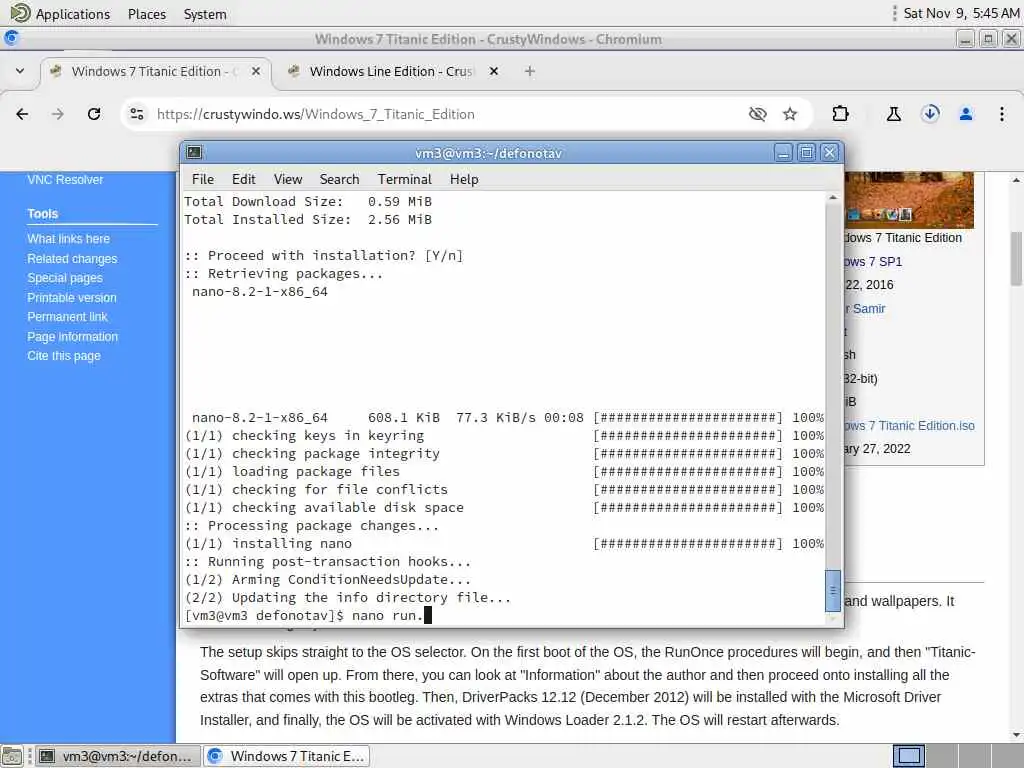Image resolution: width=1024 pixels, height=768 pixels.
Task: Open the tab search dropdown arrow
Action: pyautogui.click(x=20, y=71)
